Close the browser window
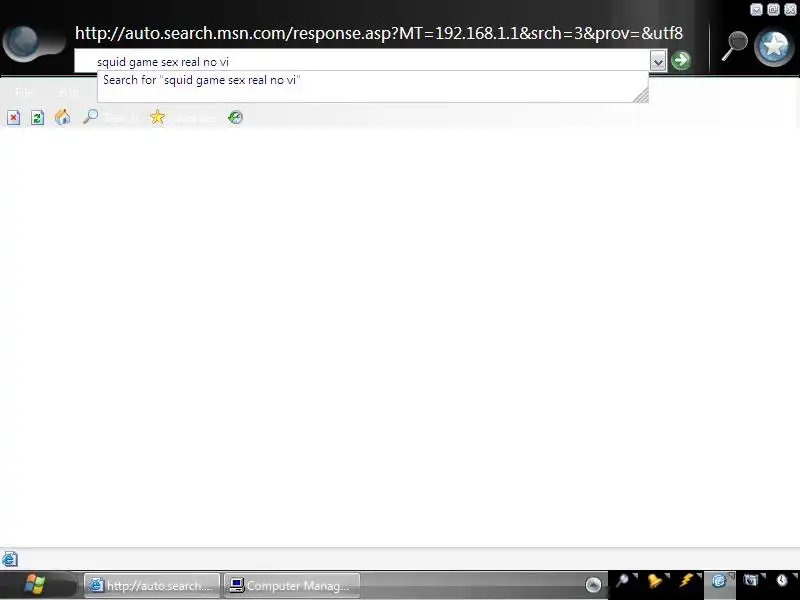Screen dimensions: 800x600 [790, 9]
